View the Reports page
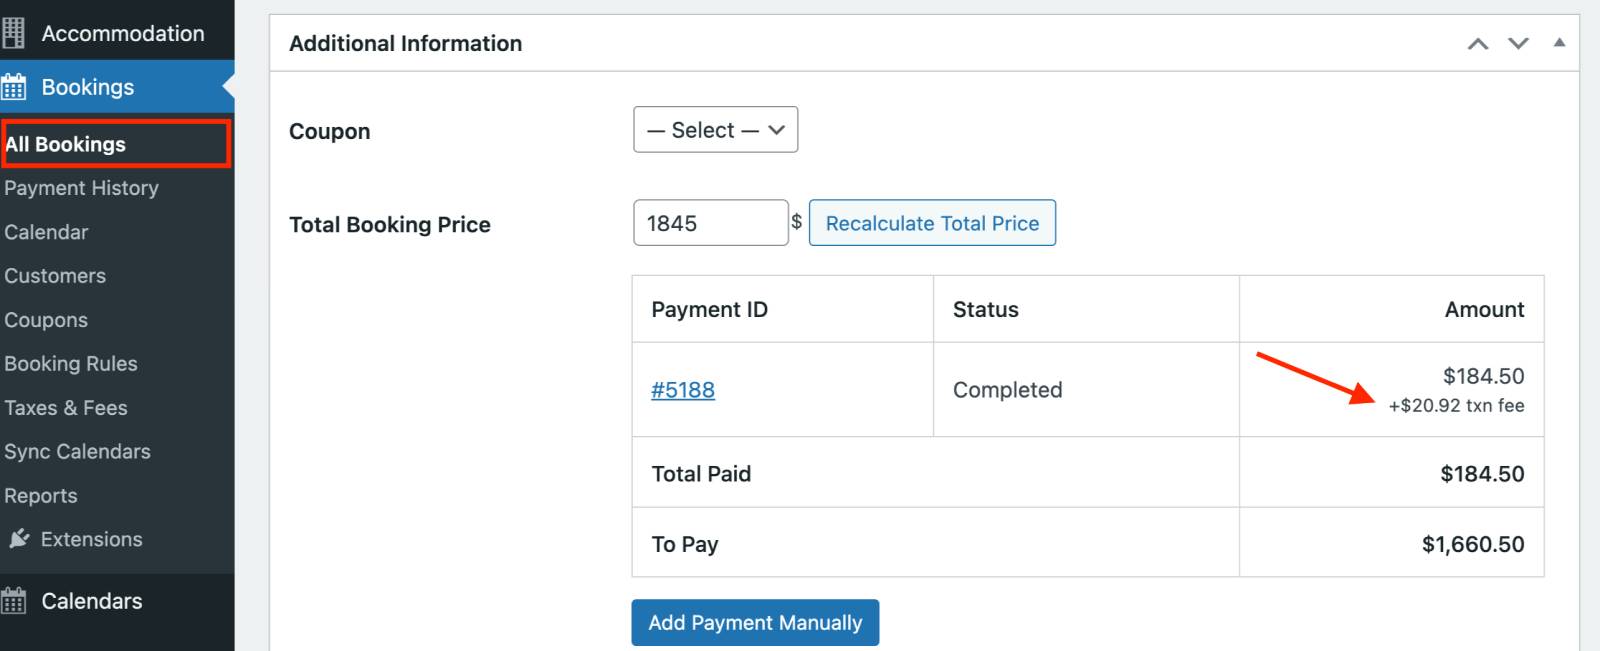Image resolution: width=1600 pixels, height=651 pixels. point(41,496)
